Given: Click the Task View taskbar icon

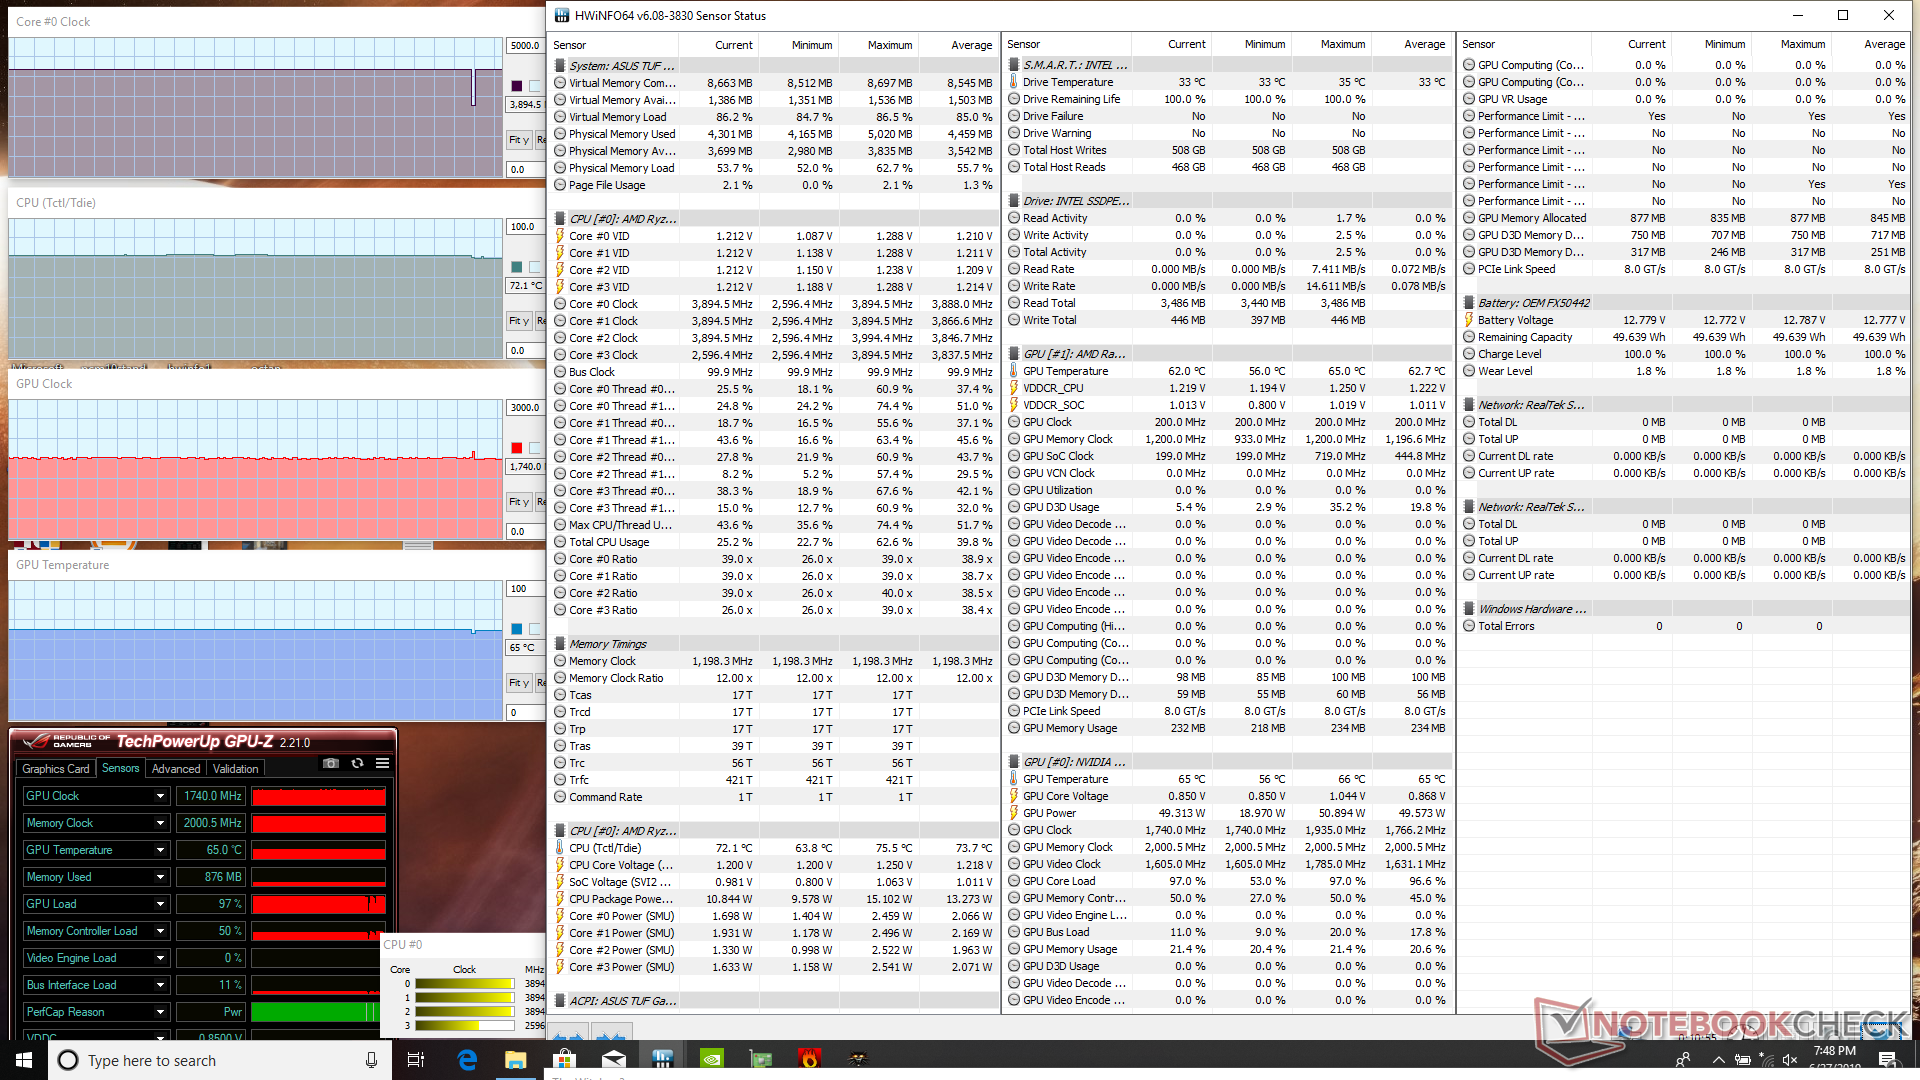Looking at the screenshot, I should pyautogui.click(x=416, y=1059).
